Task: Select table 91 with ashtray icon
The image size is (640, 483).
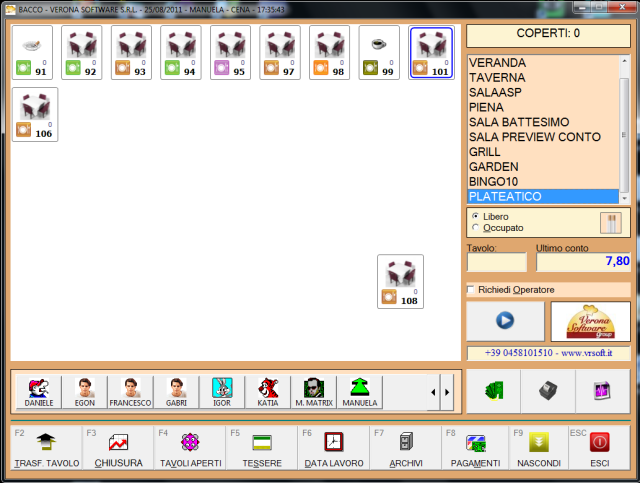Action: [32, 52]
